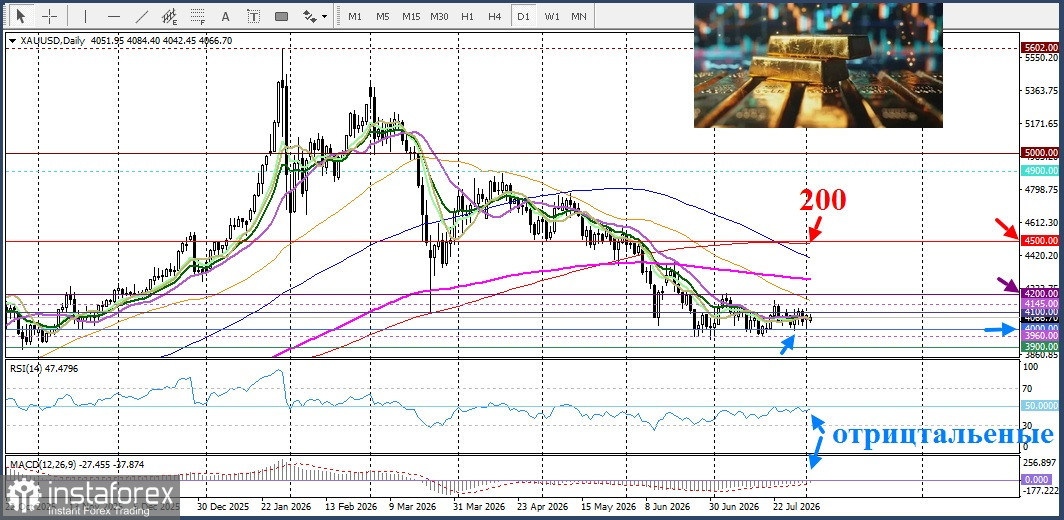Screen dimensions: 1064x520
Task: Open the Arrows tool dropdown arrow
Action: point(324,16)
